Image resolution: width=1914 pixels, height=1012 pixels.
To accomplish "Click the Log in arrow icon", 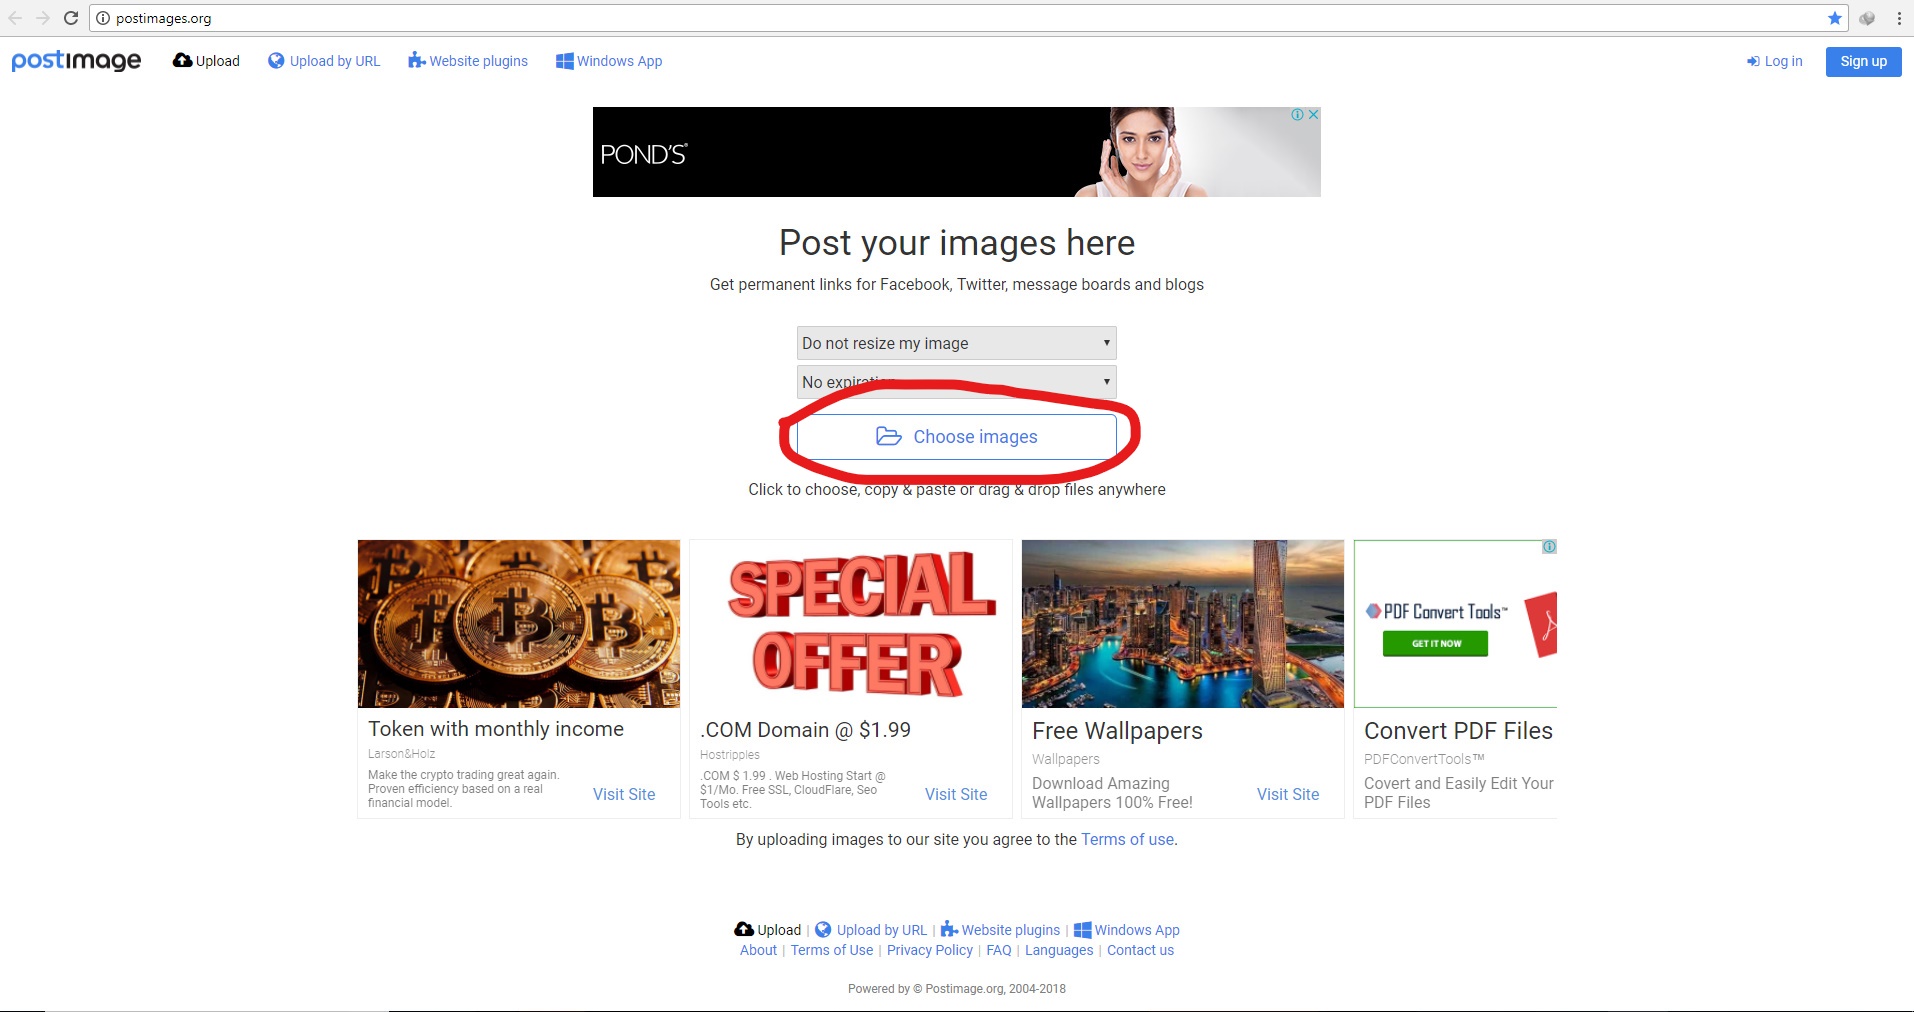I will (1753, 61).
